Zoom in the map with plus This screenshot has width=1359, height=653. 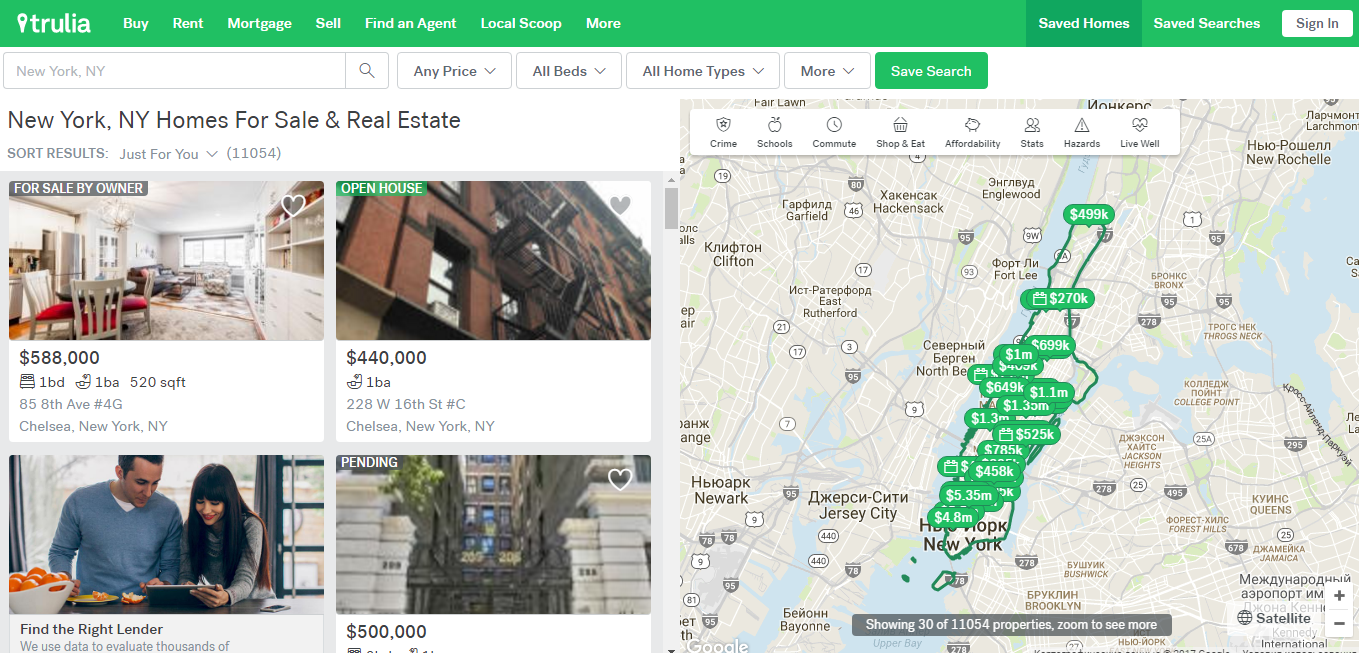(x=1340, y=596)
